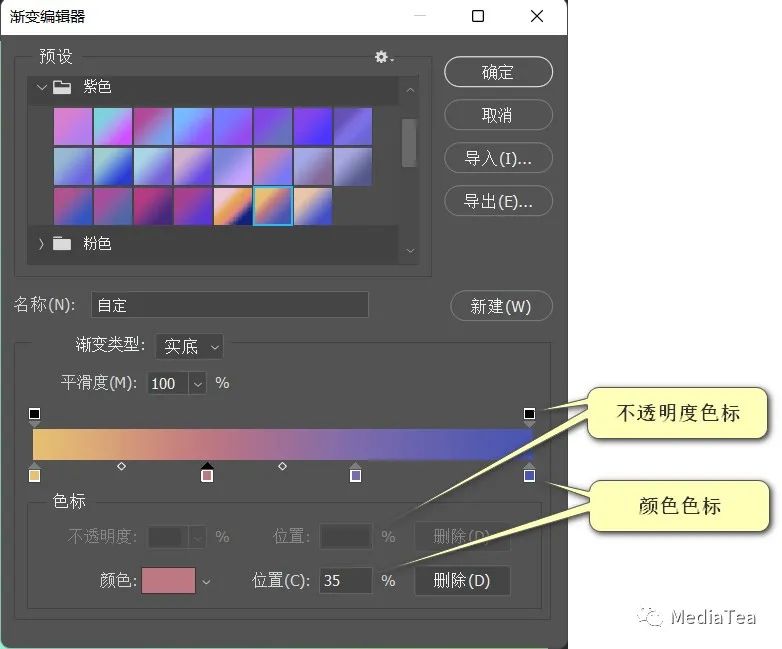Screen dimensions: 782x649
Task: Select fourth preset in third purple row
Action: [193, 206]
